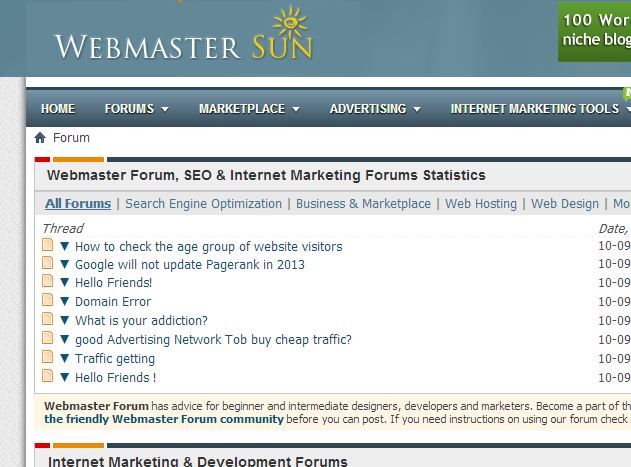Image resolution: width=631 pixels, height=467 pixels.
Task: Click thread icon beside 'Domain Error'
Action: point(47,301)
